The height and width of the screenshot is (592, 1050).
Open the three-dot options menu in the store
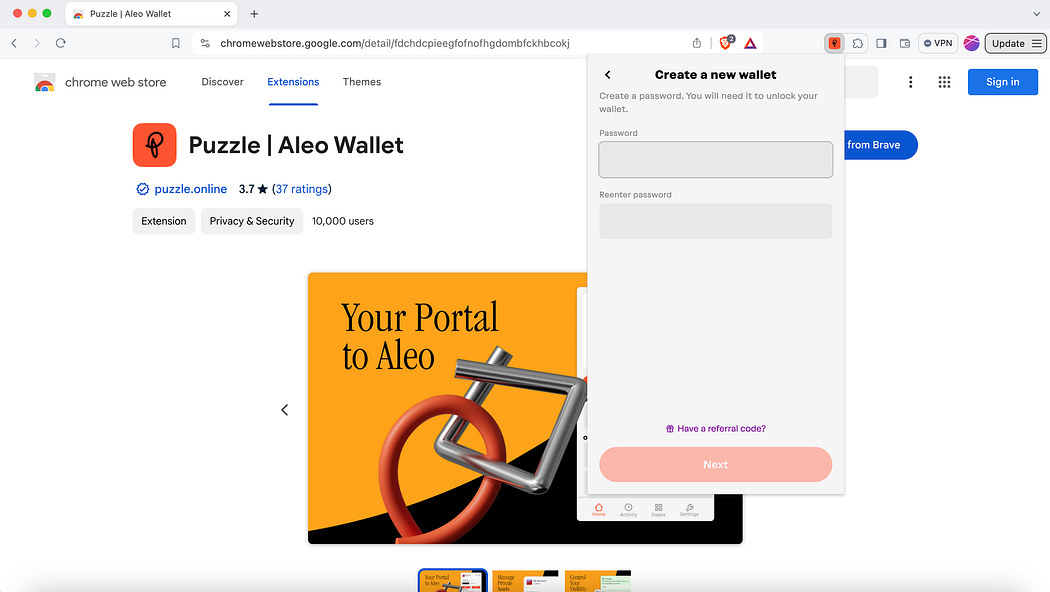pyautogui.click(x=910, y=82)
